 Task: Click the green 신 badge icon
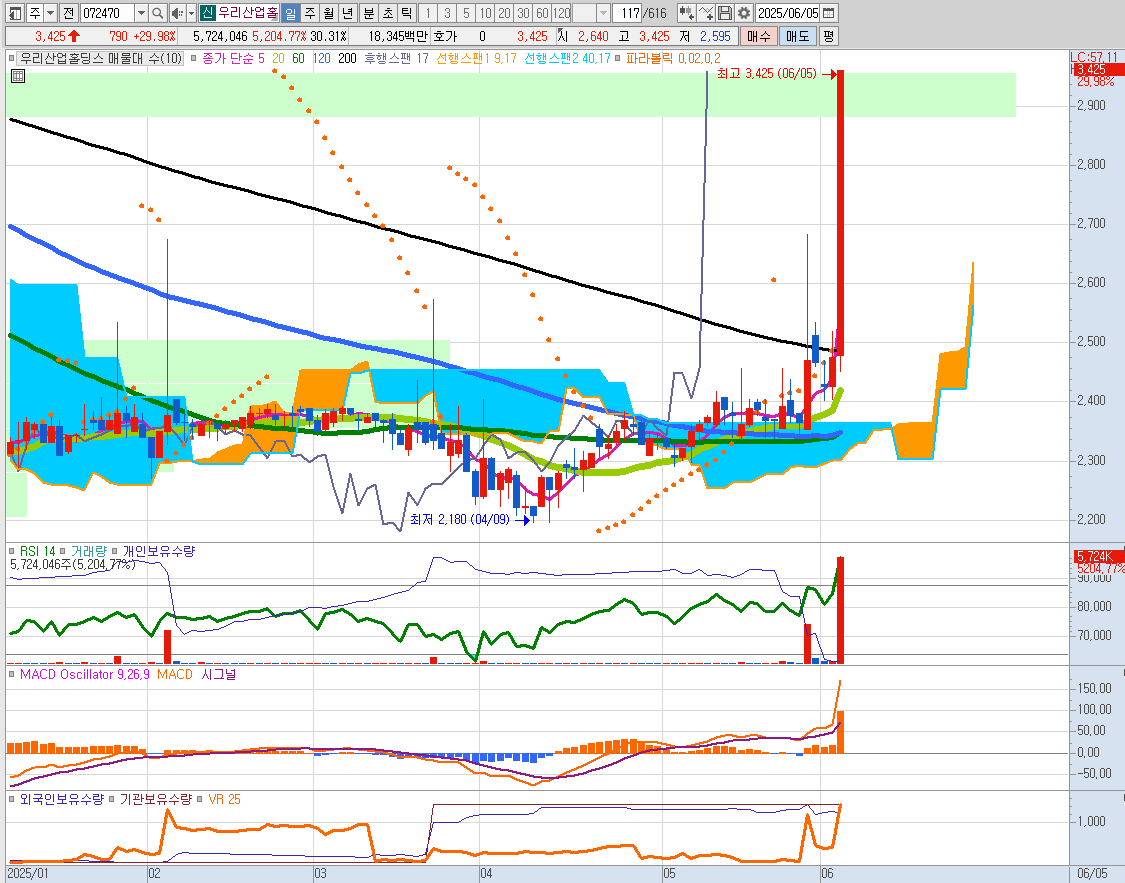pos(207,13)
